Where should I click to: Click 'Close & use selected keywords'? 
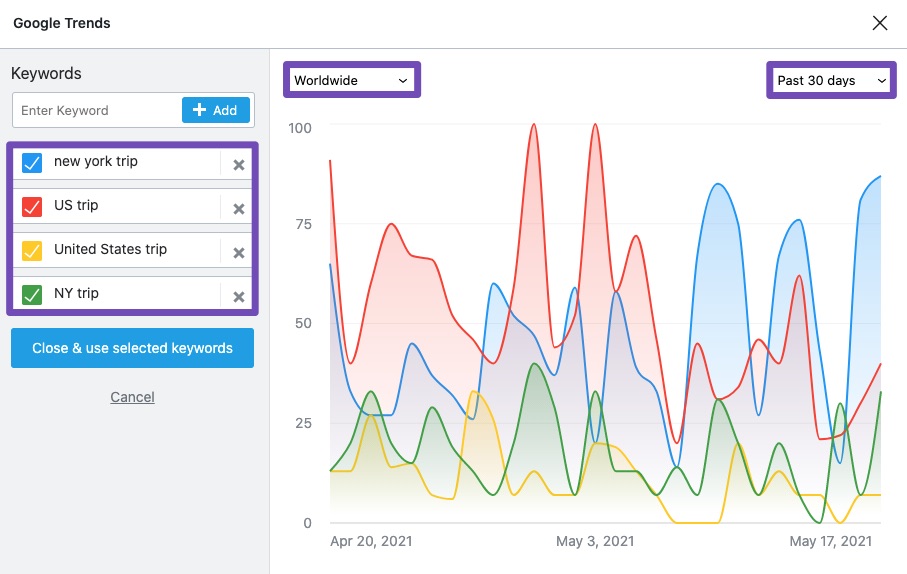tap(132, 348)
